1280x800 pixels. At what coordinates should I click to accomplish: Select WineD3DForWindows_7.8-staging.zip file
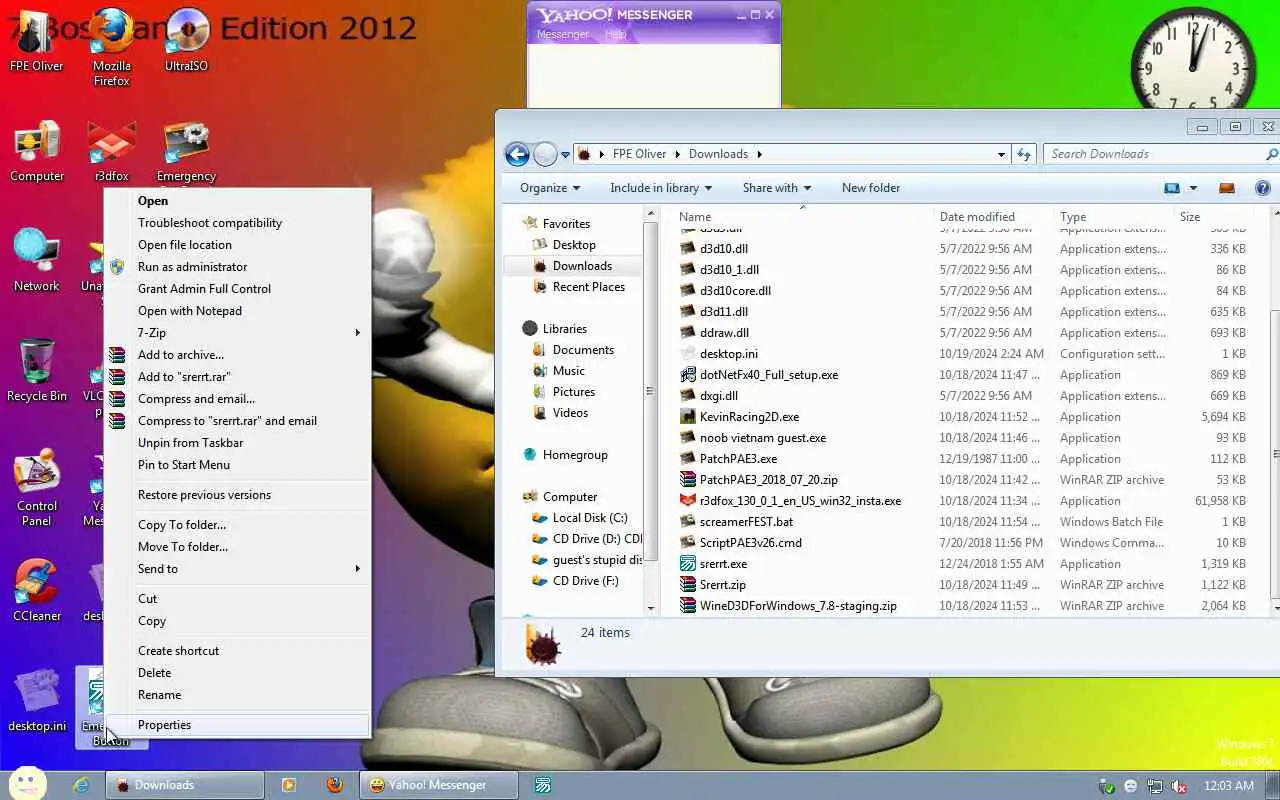798,606
